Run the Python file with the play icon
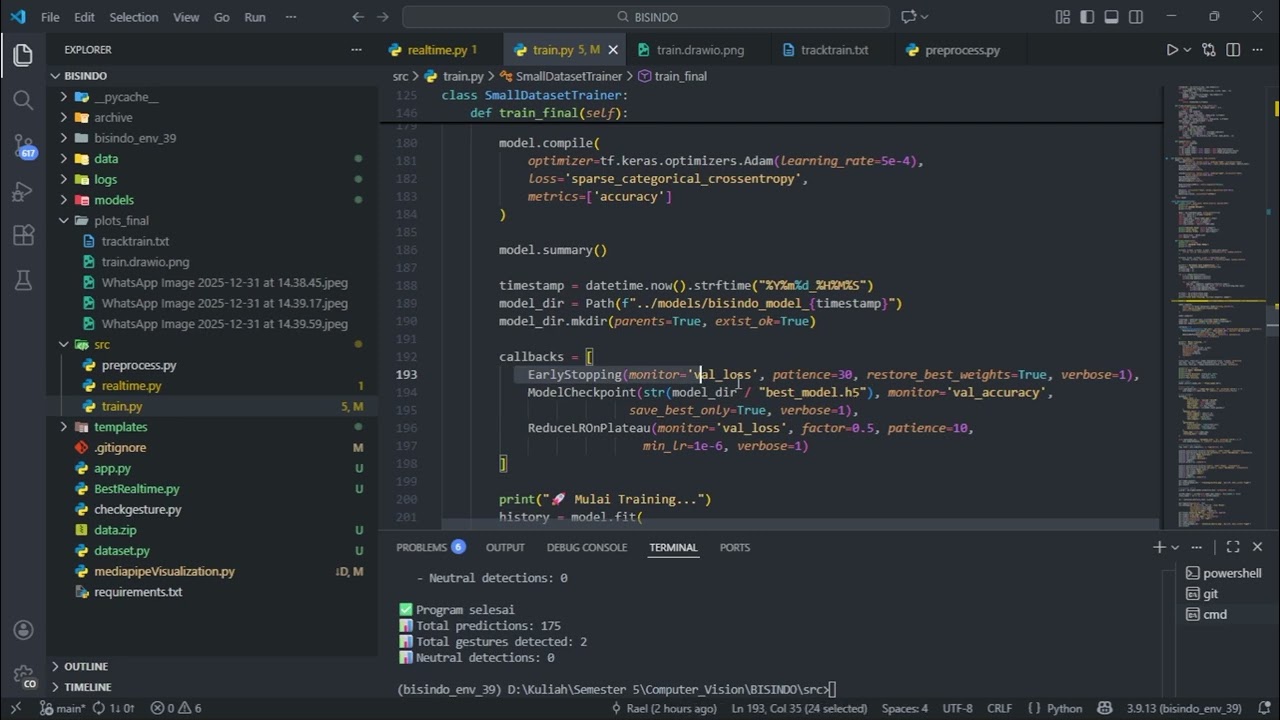Viewport: 1280px width, 720px height. click(1172, 50)
